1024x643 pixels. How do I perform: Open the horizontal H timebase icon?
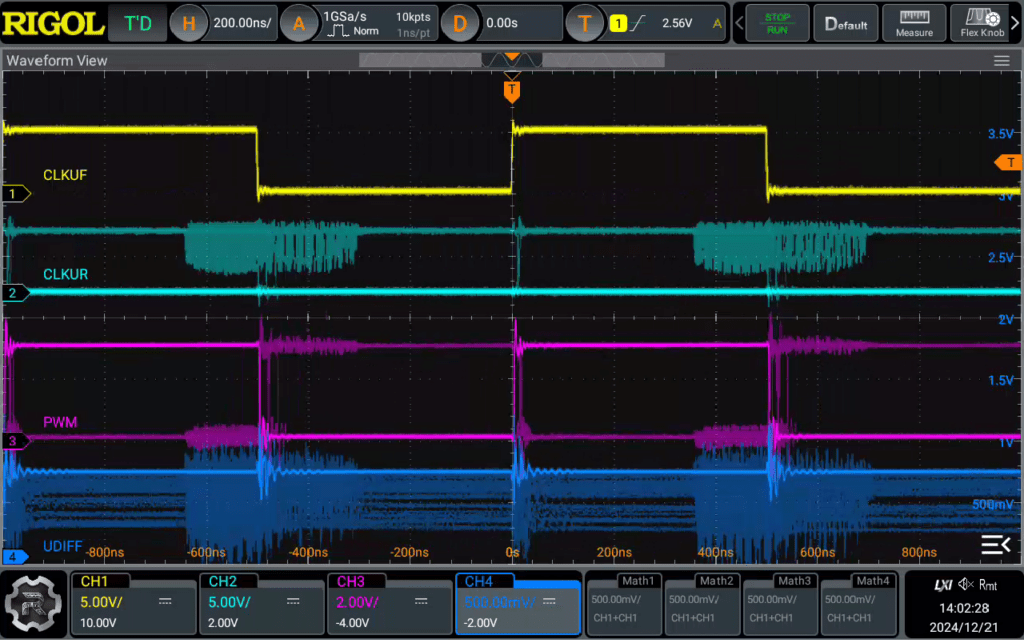(189, 24)
